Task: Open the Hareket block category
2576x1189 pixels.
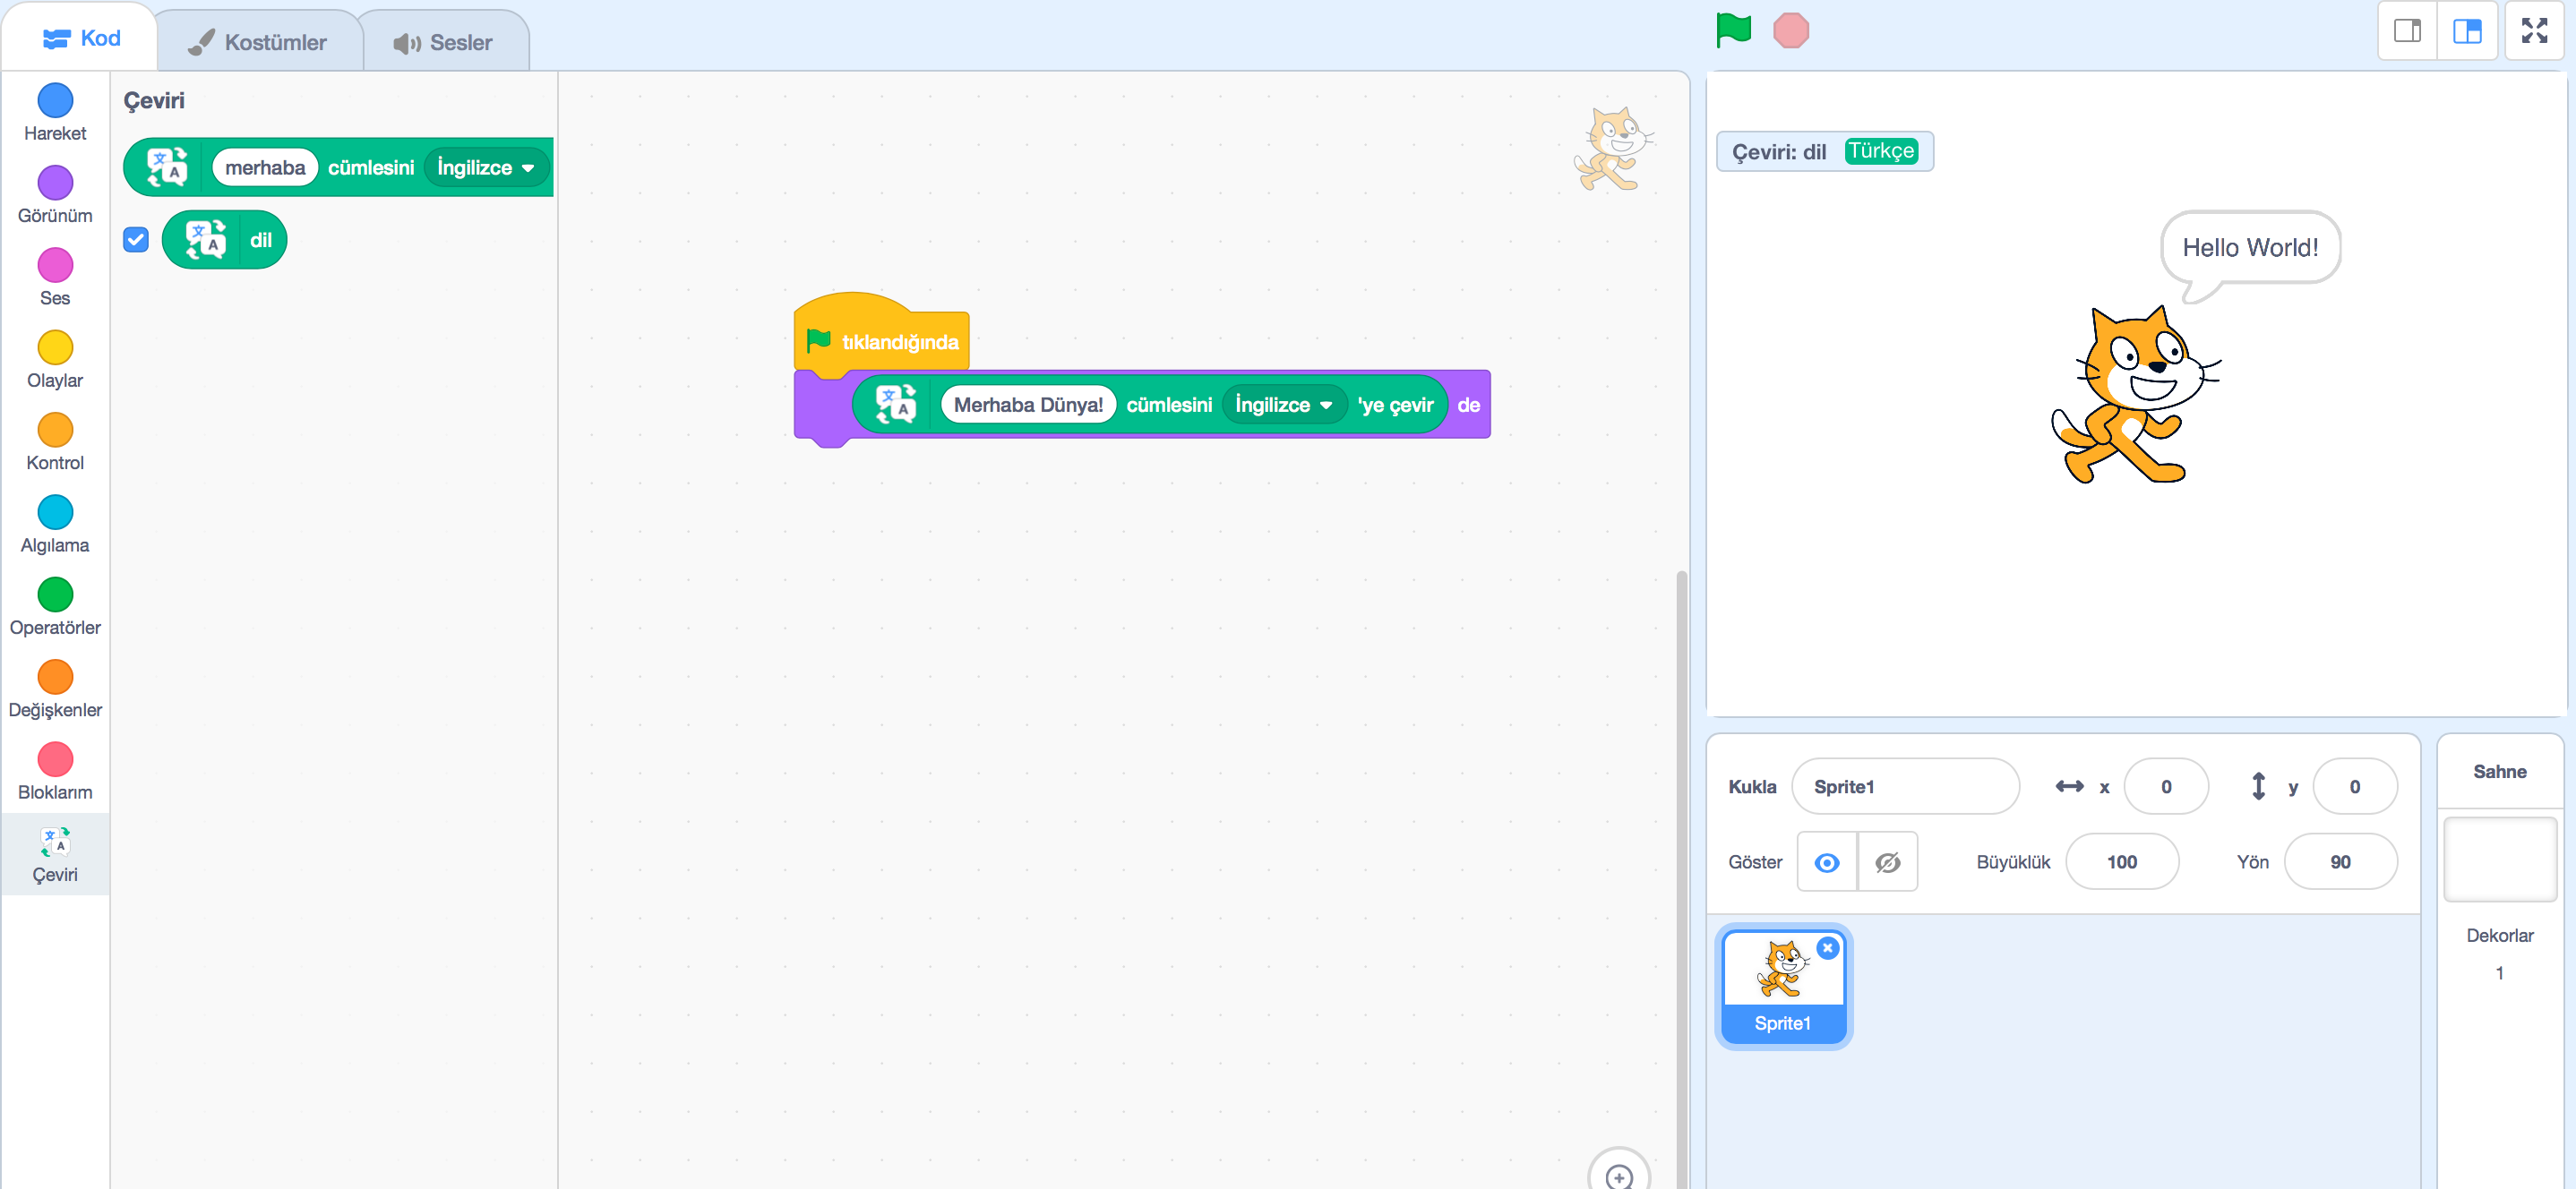Action: coord(55,113)
